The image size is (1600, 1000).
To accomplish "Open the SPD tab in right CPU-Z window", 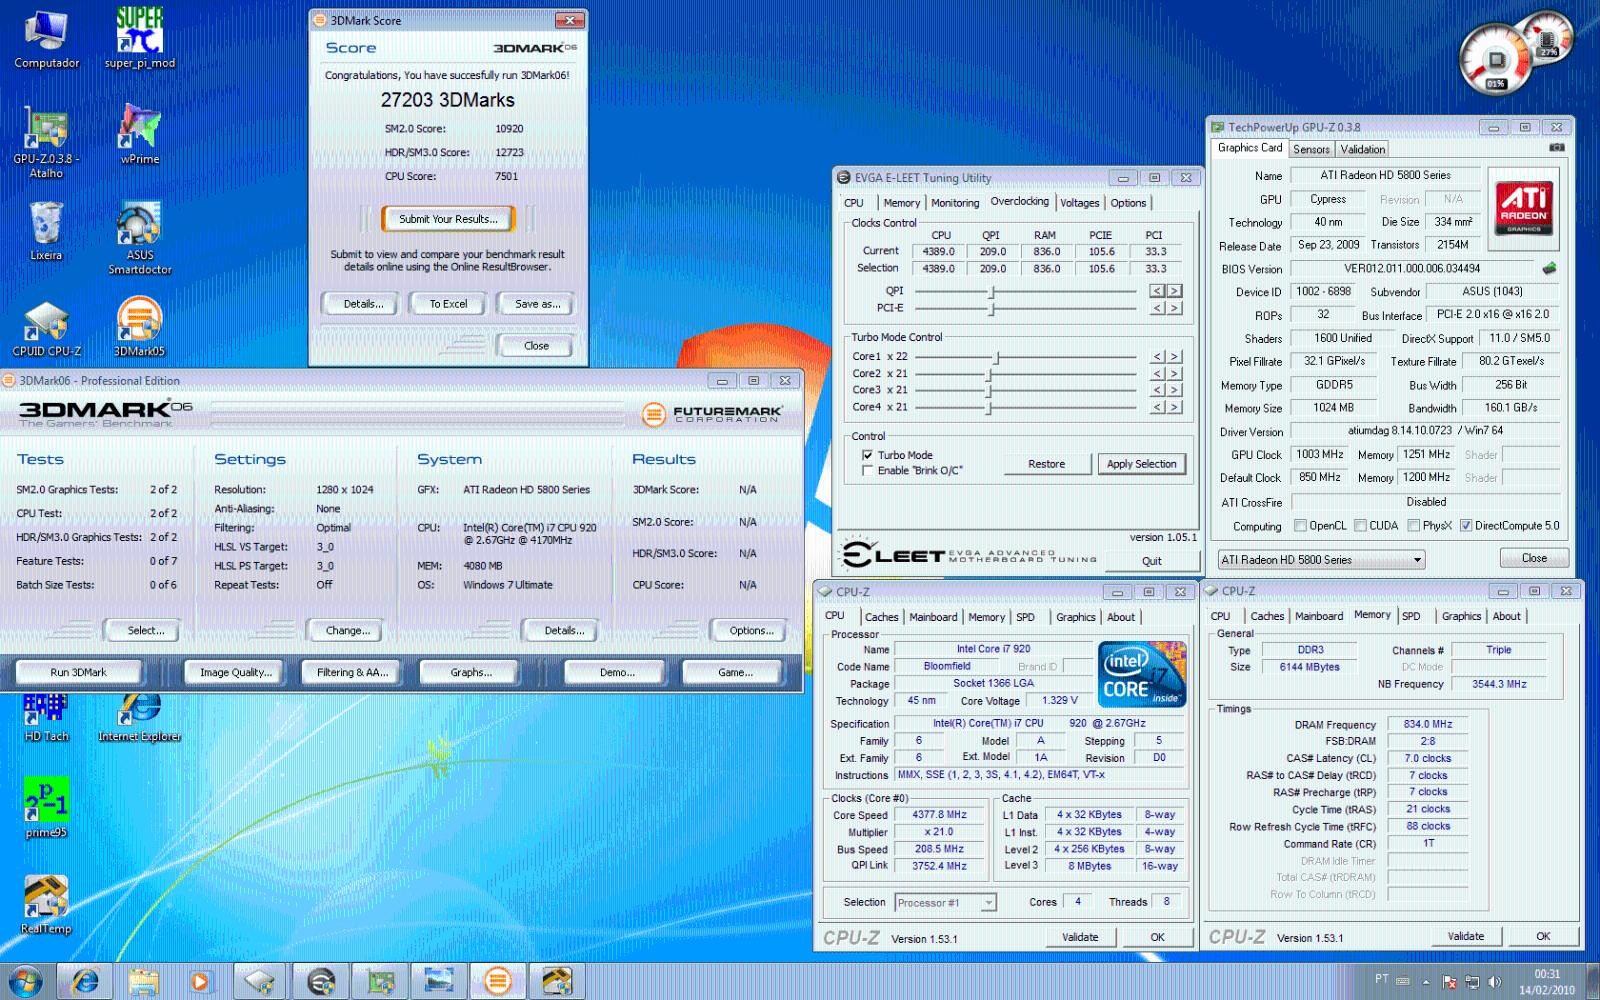I will pos(1411,616).
